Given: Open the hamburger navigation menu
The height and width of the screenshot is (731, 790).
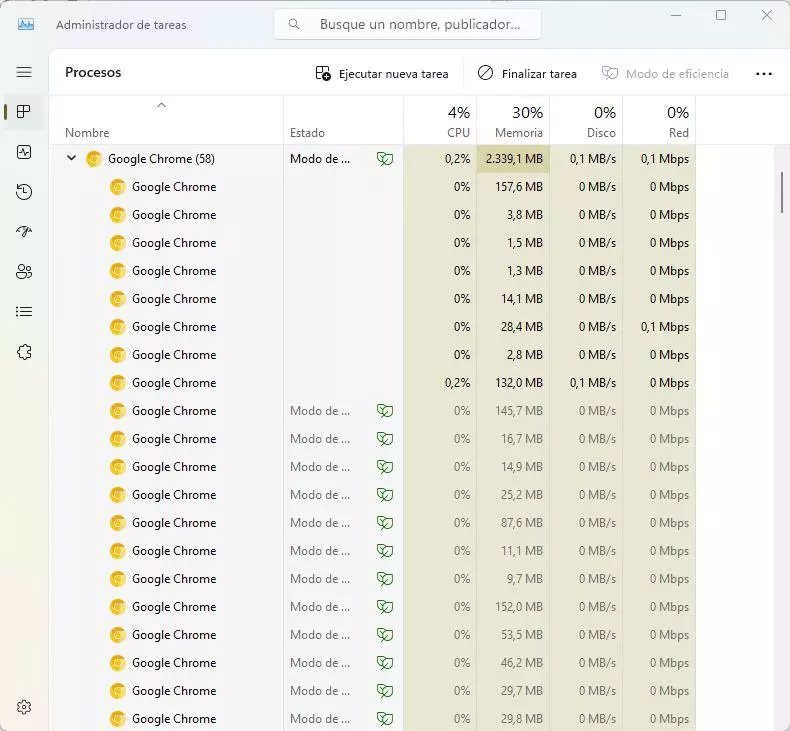Looking at the screenshot, I should [x=24, y=72].
